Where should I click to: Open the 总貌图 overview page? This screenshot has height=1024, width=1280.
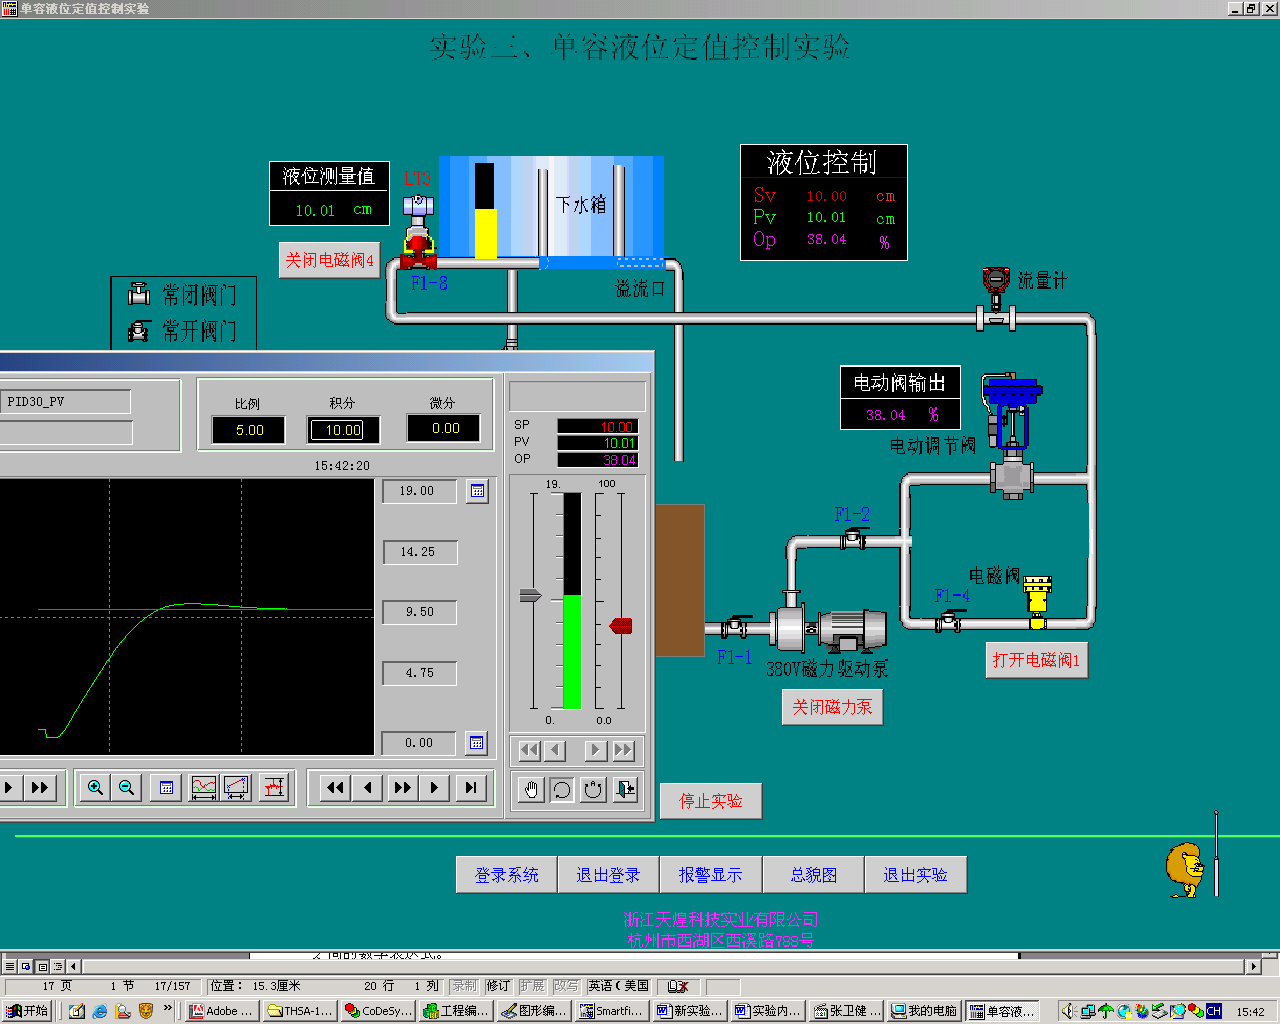coord(813,875)
